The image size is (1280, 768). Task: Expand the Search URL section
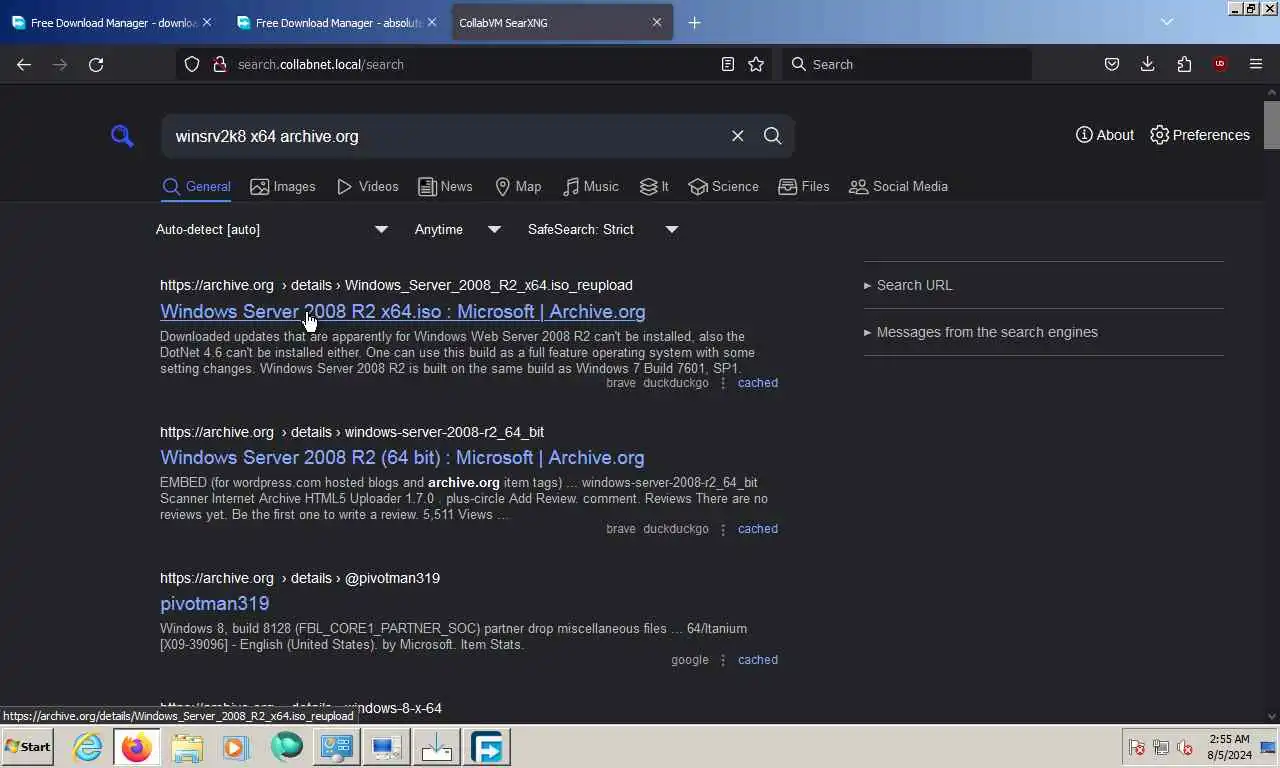click(908, 285)
